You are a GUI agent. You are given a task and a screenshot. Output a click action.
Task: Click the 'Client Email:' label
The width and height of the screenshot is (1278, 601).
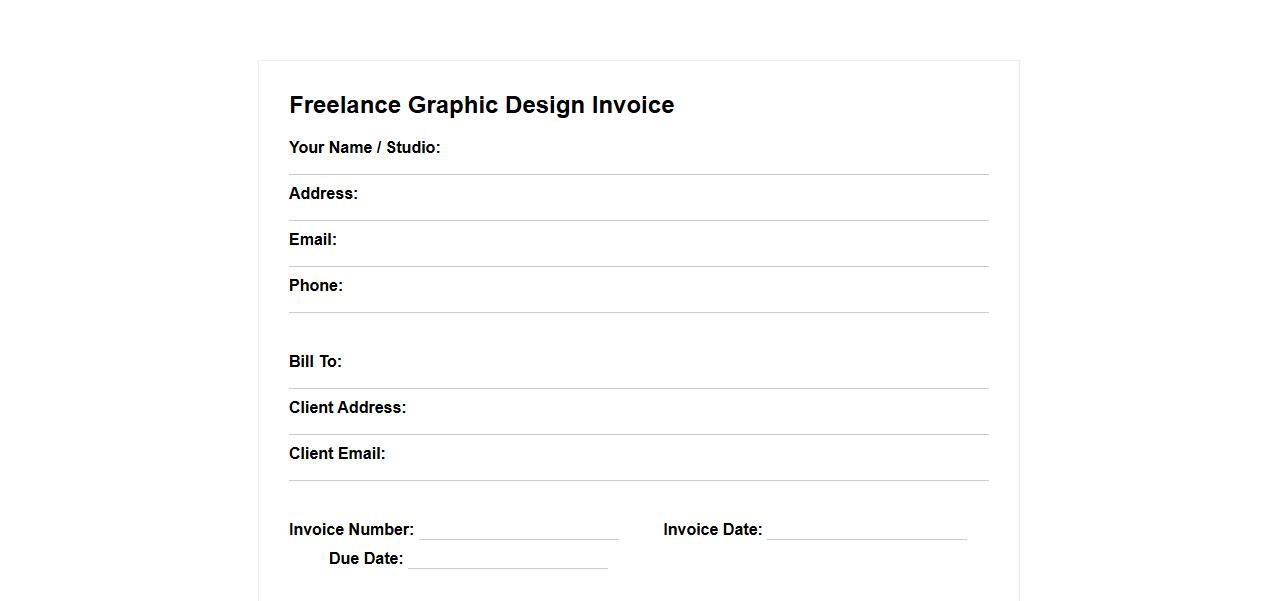point(337,453)
